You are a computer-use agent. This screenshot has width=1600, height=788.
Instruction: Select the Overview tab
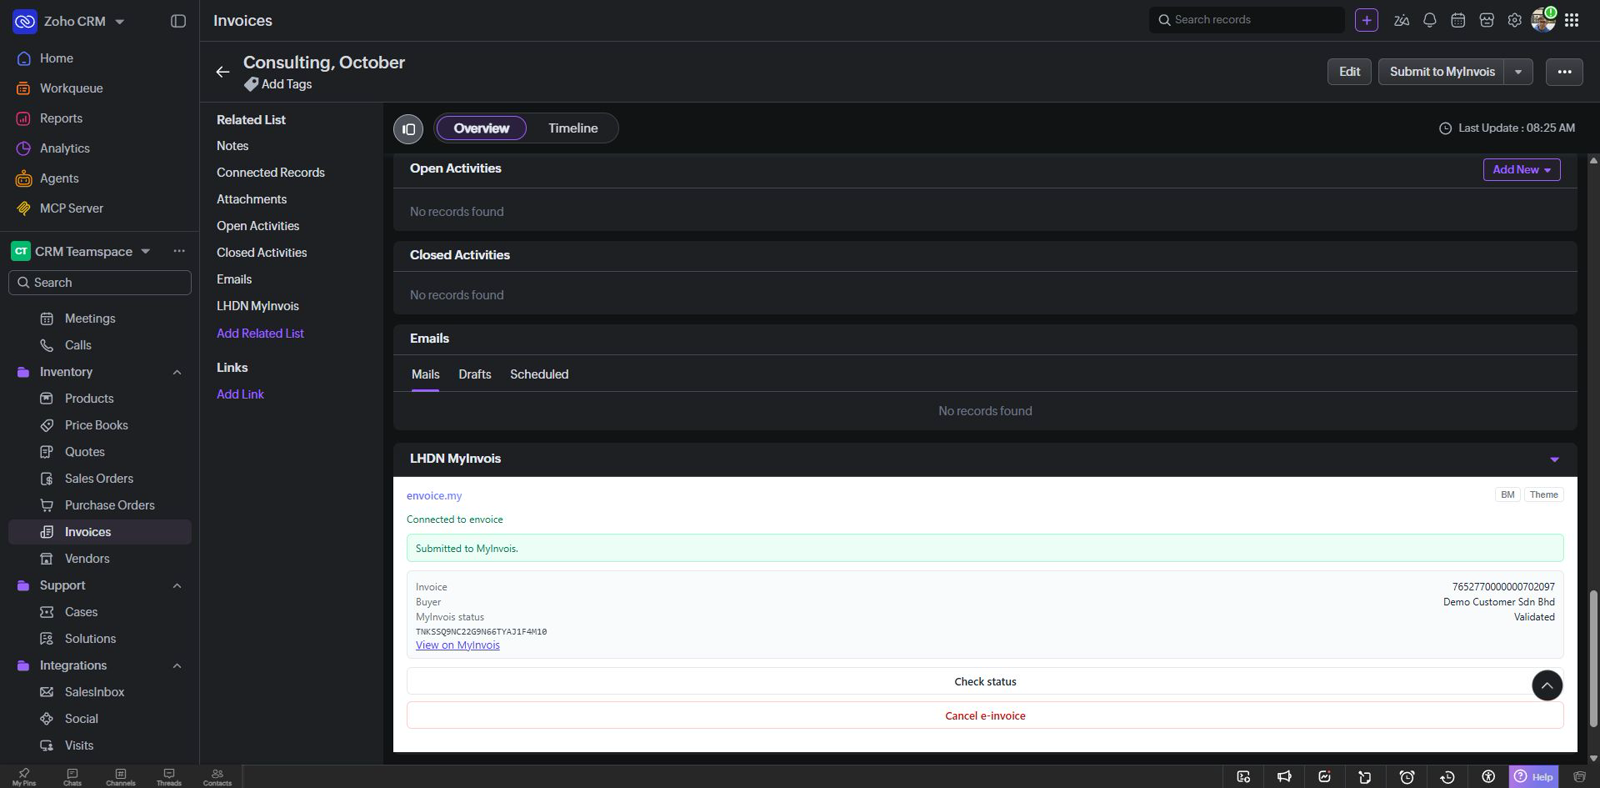point(481,128)
